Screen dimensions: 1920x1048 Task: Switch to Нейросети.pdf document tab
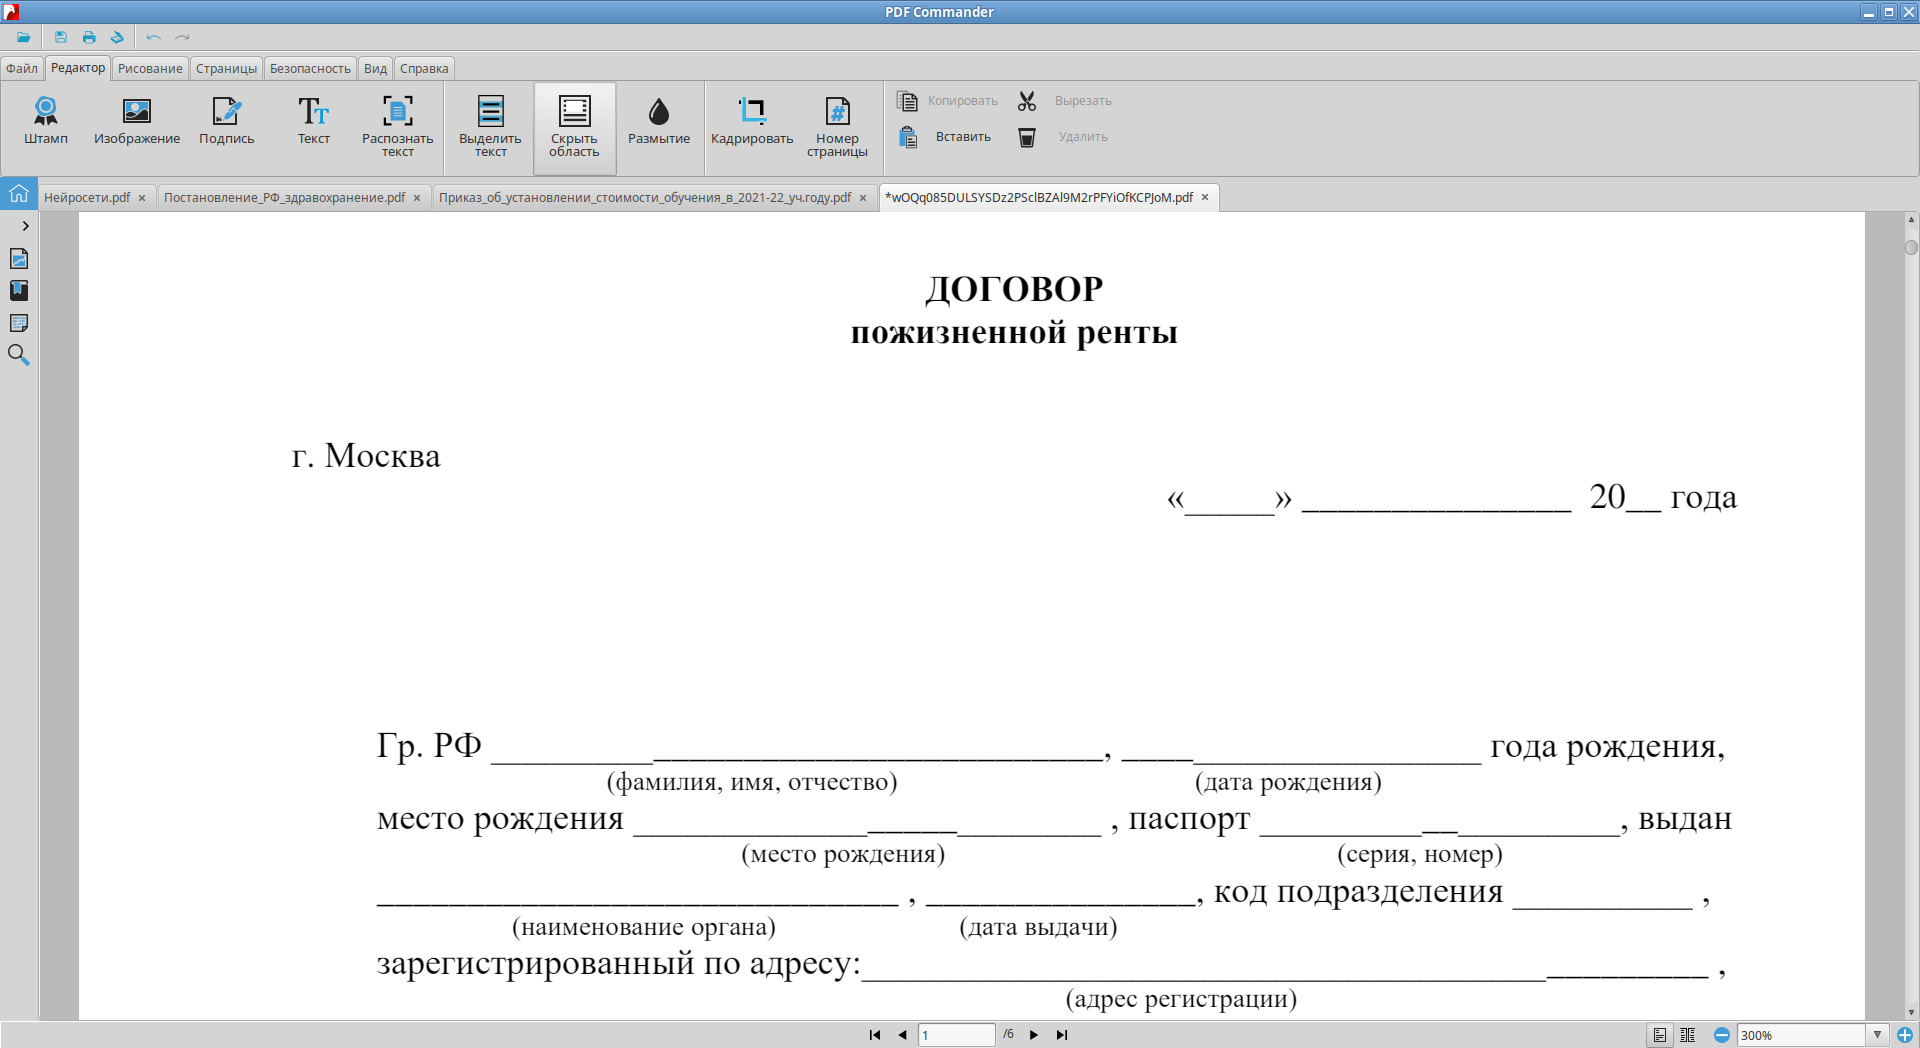87,197
